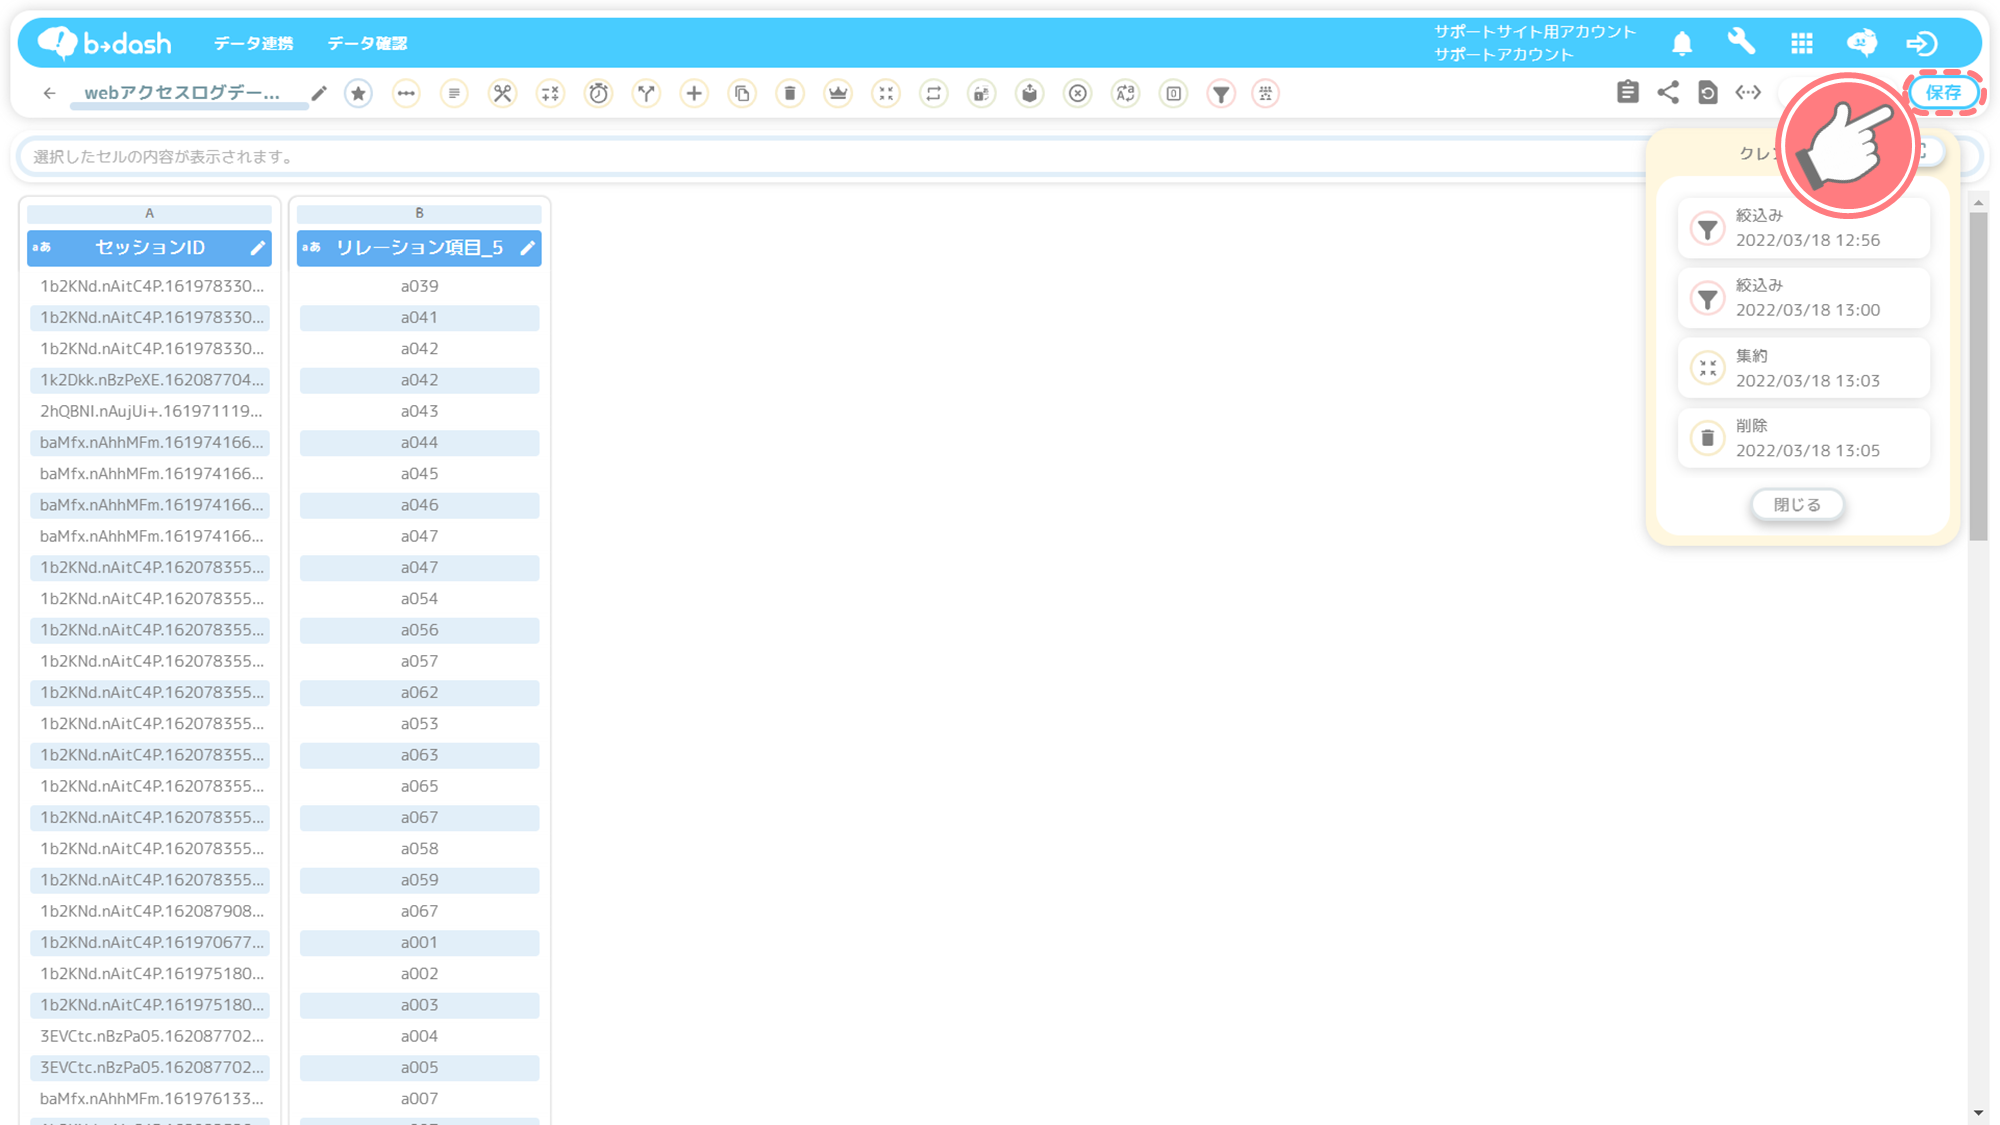Click the circled X toolbar icon
Viewport: 2000px width, 1125px height.
coord(1078,93)
